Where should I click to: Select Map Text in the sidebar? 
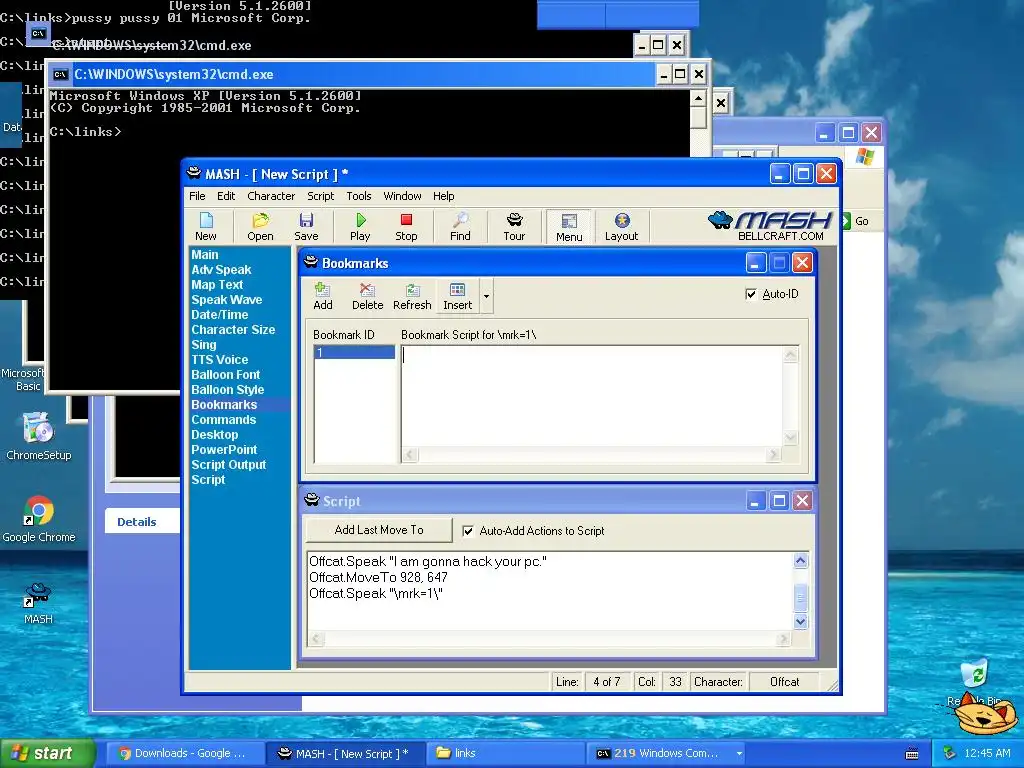[x=217, y=285]
